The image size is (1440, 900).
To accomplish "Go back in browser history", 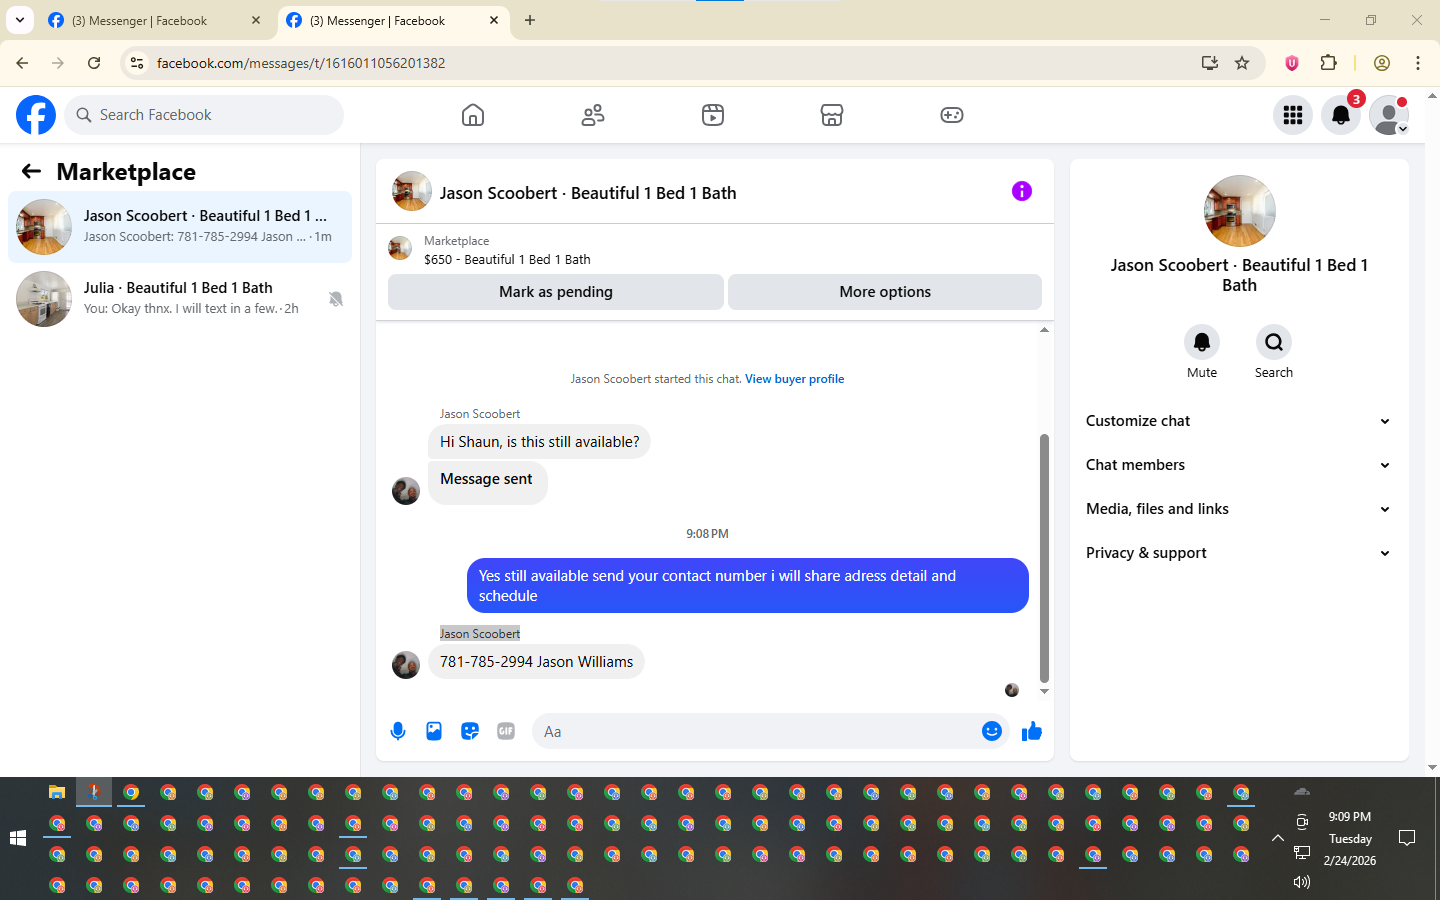I will pos(22,63).
